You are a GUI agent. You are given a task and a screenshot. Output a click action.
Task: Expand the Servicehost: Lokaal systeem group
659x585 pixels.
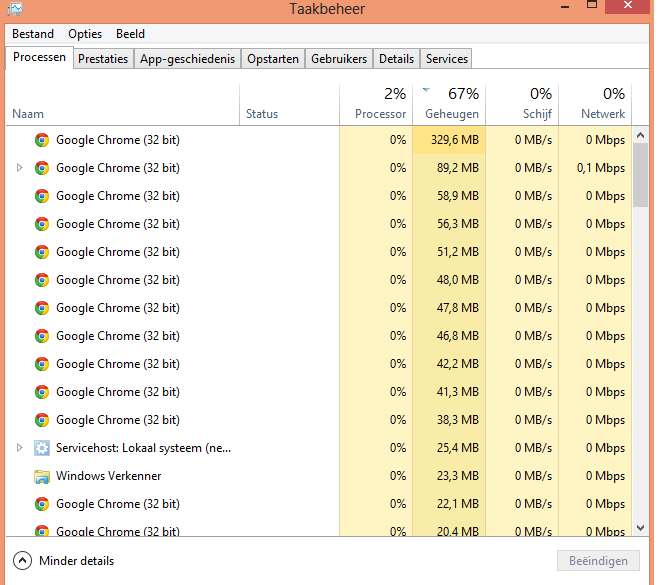coord(19,448)
